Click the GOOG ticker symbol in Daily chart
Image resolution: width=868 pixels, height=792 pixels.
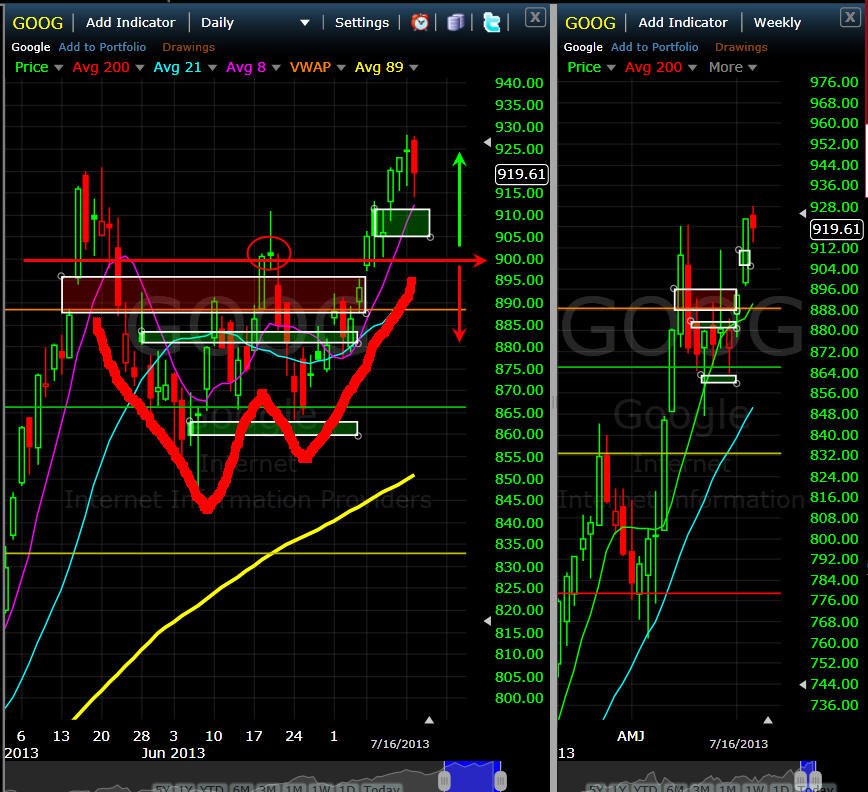coord(38,23)
